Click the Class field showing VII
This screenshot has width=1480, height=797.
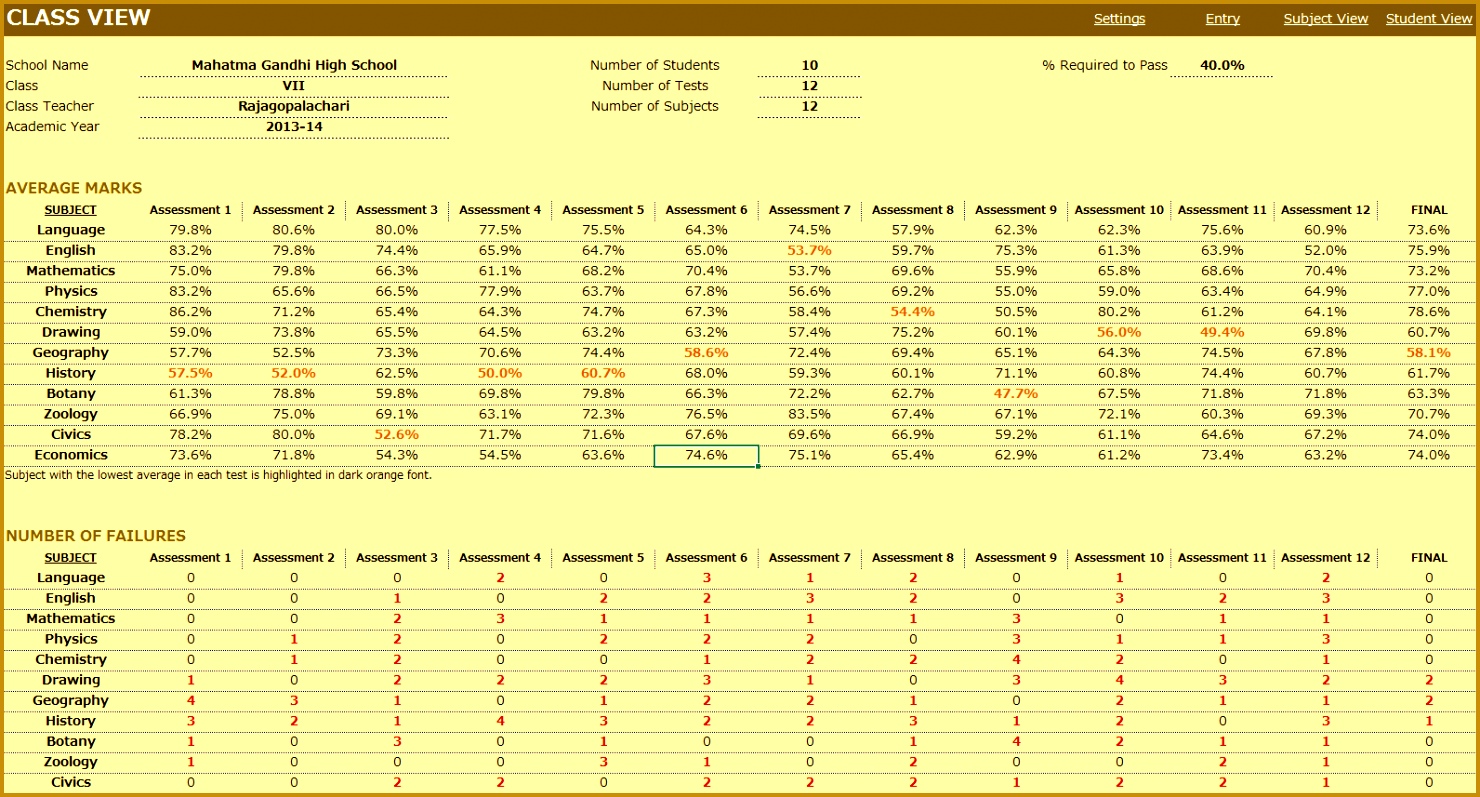[x=293, y=85]
